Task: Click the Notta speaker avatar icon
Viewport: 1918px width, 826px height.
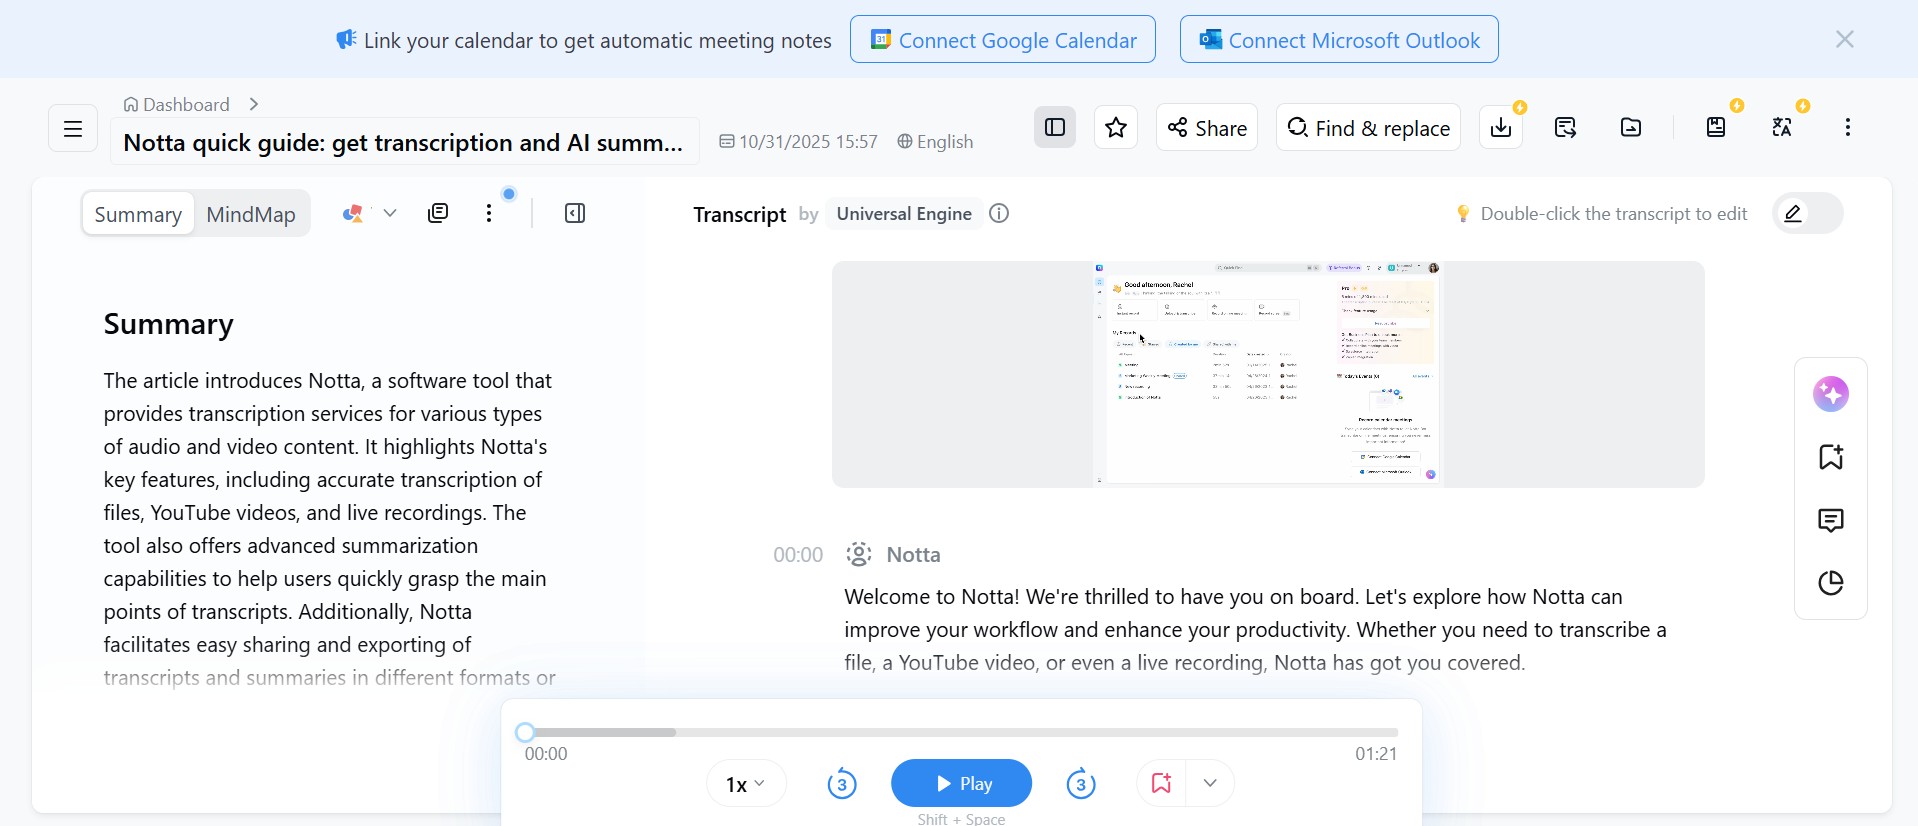Action: 859,554
